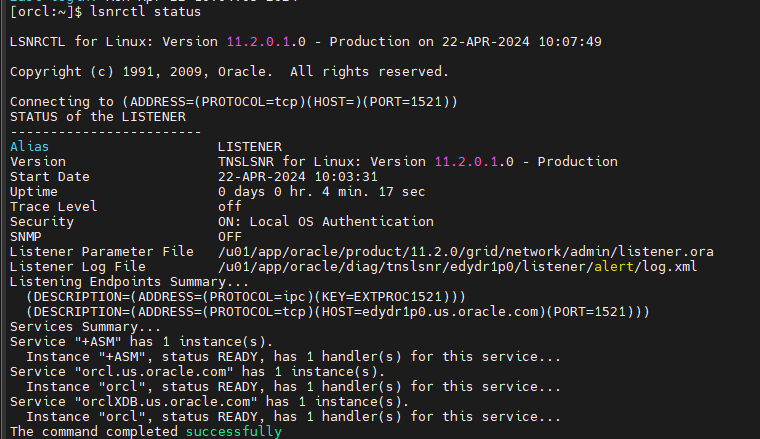Viewport: 760px width, 439px height.
Task: Click Service "orclXDB.us.oracle.com" line
Action: pyautogui.click(x=209, y=402)
